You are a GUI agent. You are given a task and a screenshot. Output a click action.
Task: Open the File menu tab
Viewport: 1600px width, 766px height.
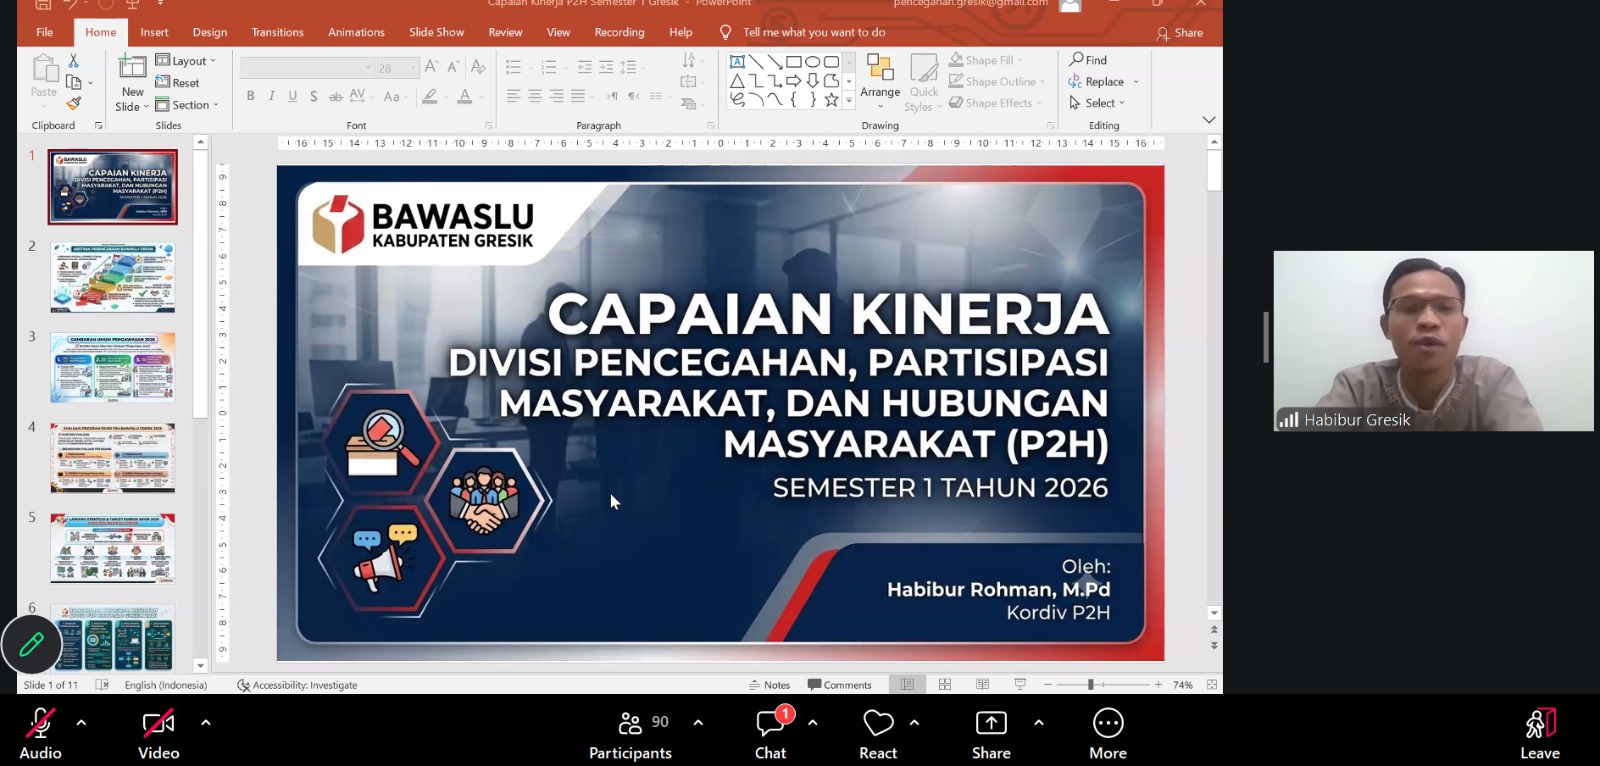click(x=45, y=32)
